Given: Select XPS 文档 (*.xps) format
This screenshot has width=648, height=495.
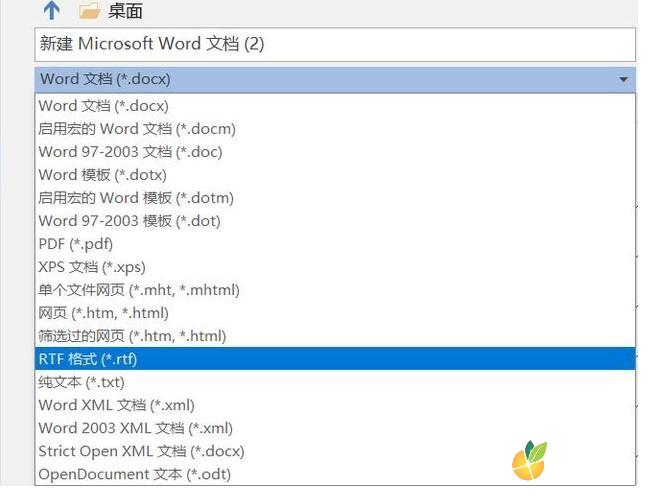Looking at the screenshot, I should [x=335, y=267].
